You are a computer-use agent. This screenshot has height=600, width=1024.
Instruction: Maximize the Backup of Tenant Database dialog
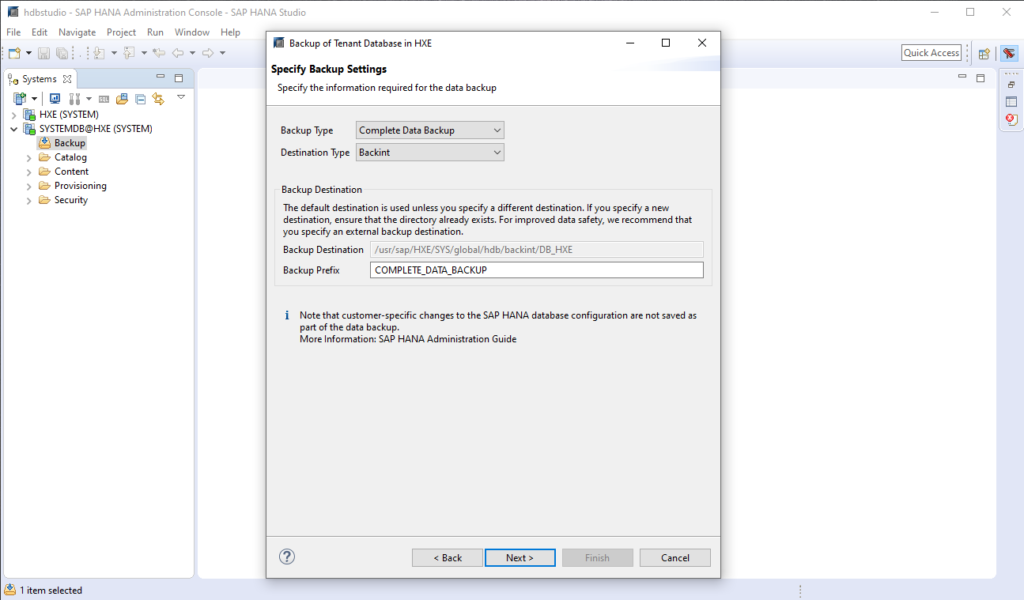[665, 43]
